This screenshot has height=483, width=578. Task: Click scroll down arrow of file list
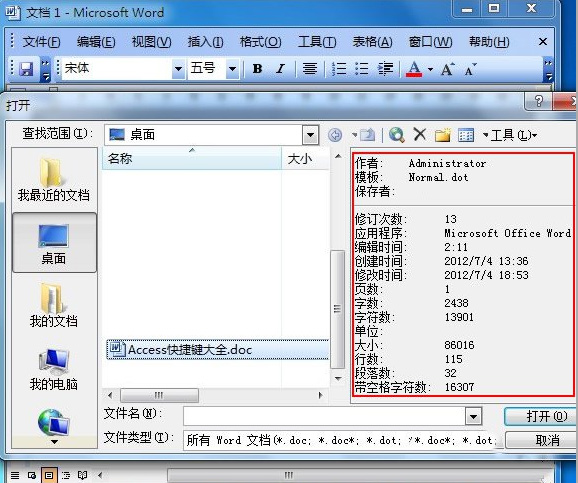click(x=337, y=378)
